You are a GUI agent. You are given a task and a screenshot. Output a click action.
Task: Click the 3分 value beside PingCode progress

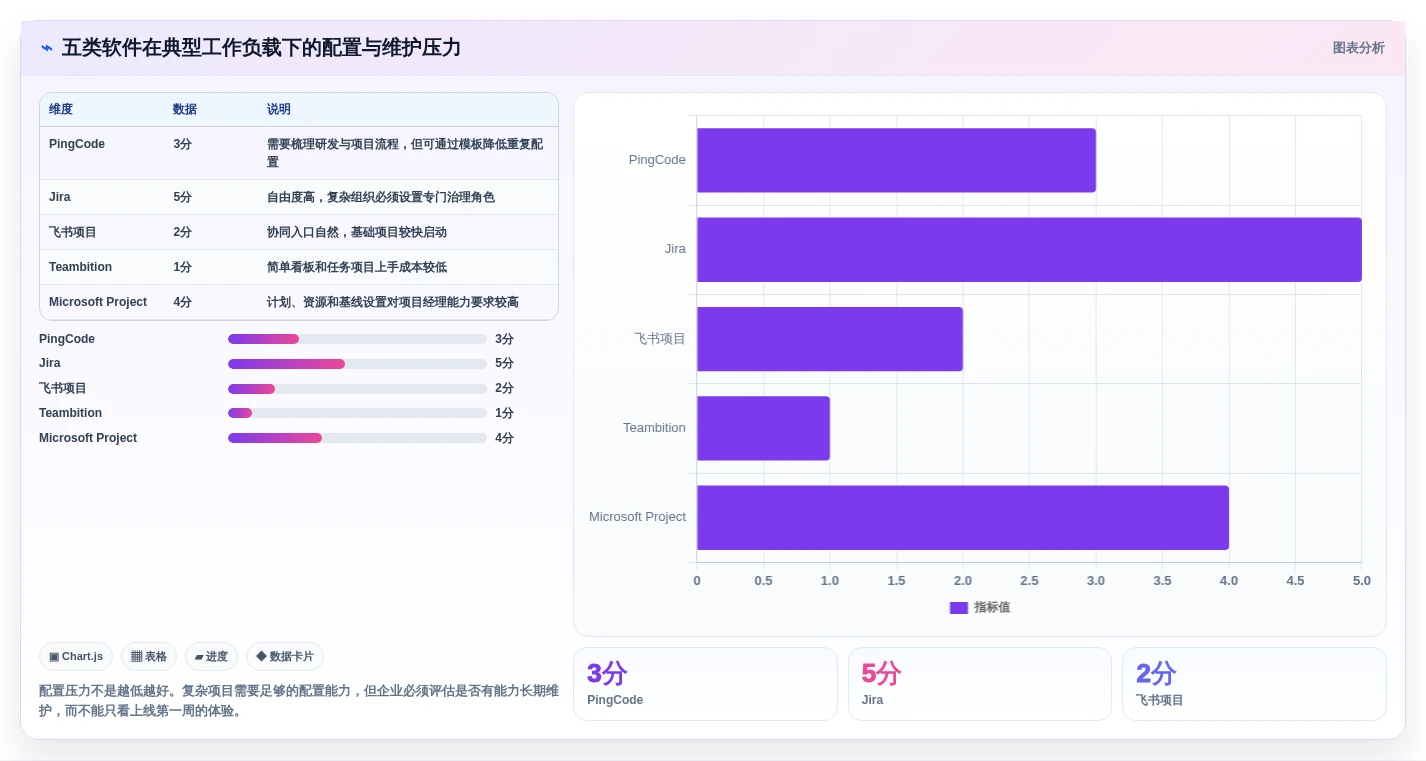pos(504,339)
